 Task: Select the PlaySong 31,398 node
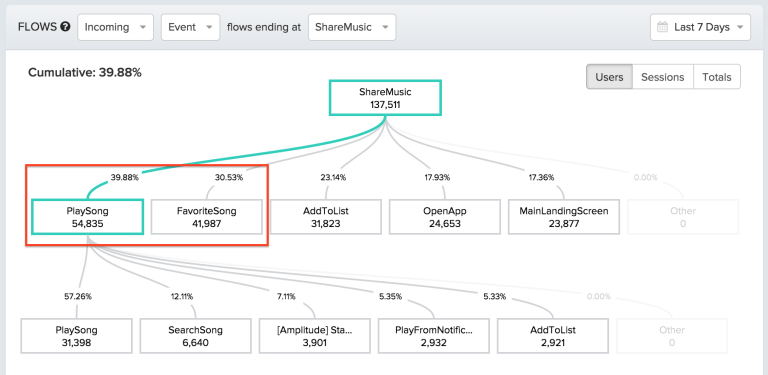click(x=76, y=336)
